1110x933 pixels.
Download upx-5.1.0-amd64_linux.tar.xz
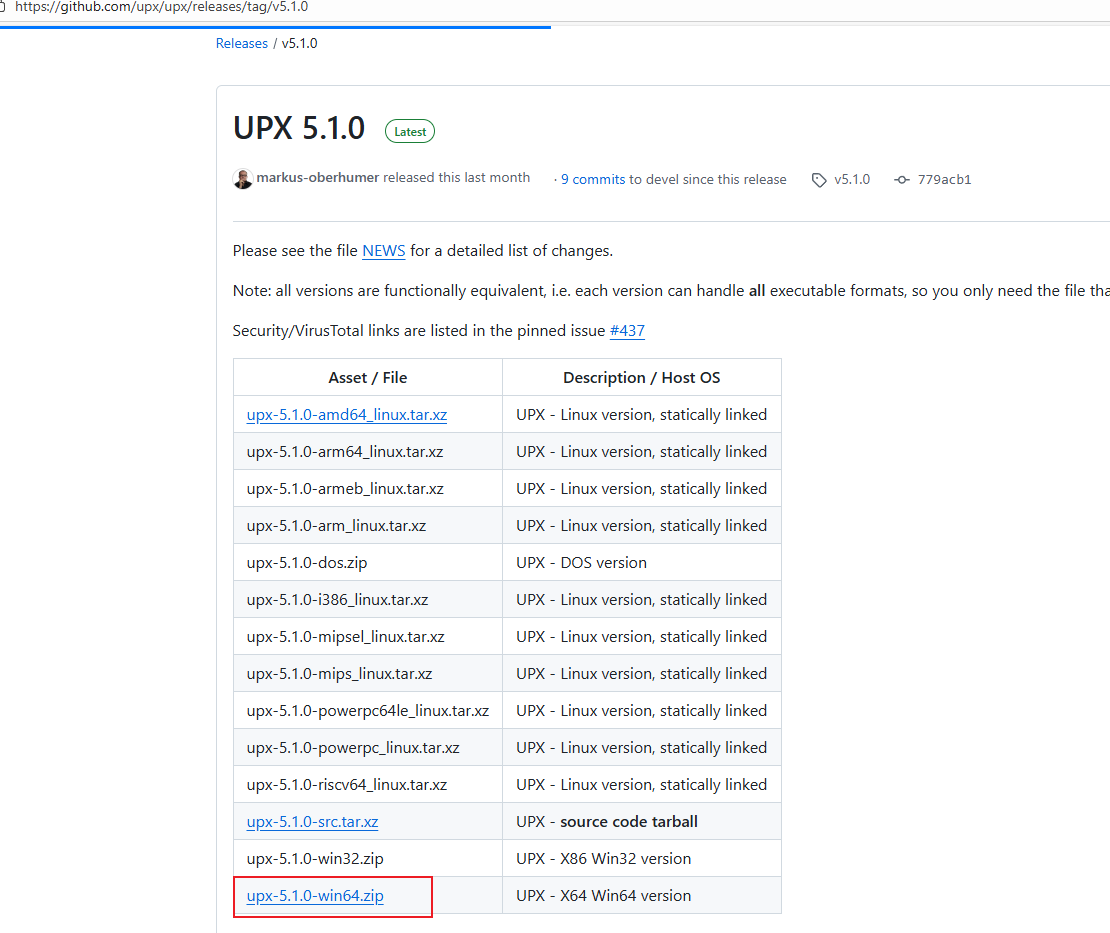tap(347, 415)
